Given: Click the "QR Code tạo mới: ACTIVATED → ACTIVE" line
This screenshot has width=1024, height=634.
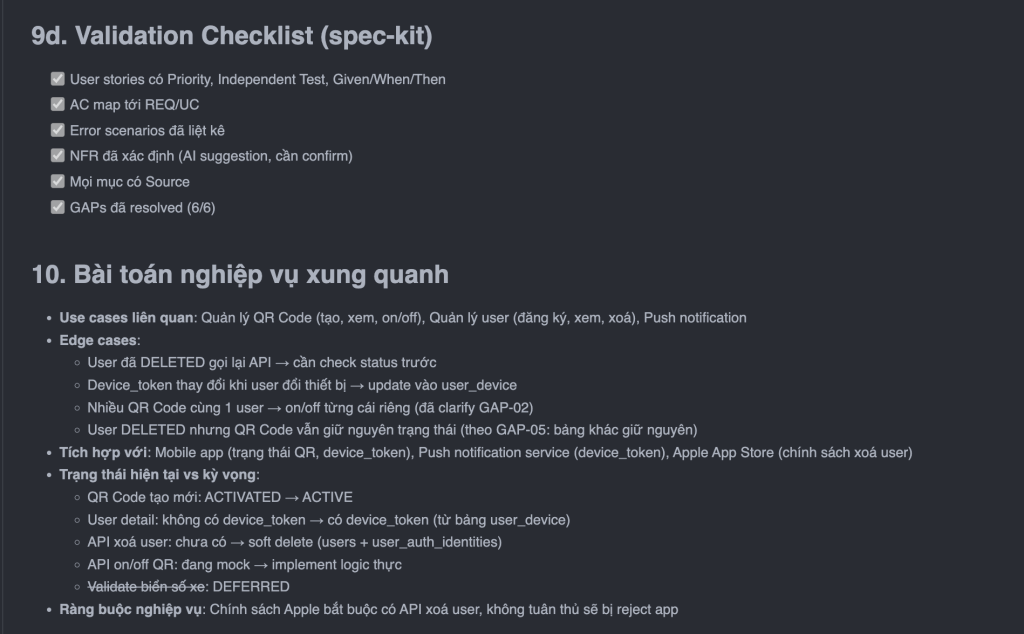Looking at the screenshot, I should (x=220, y=497).
